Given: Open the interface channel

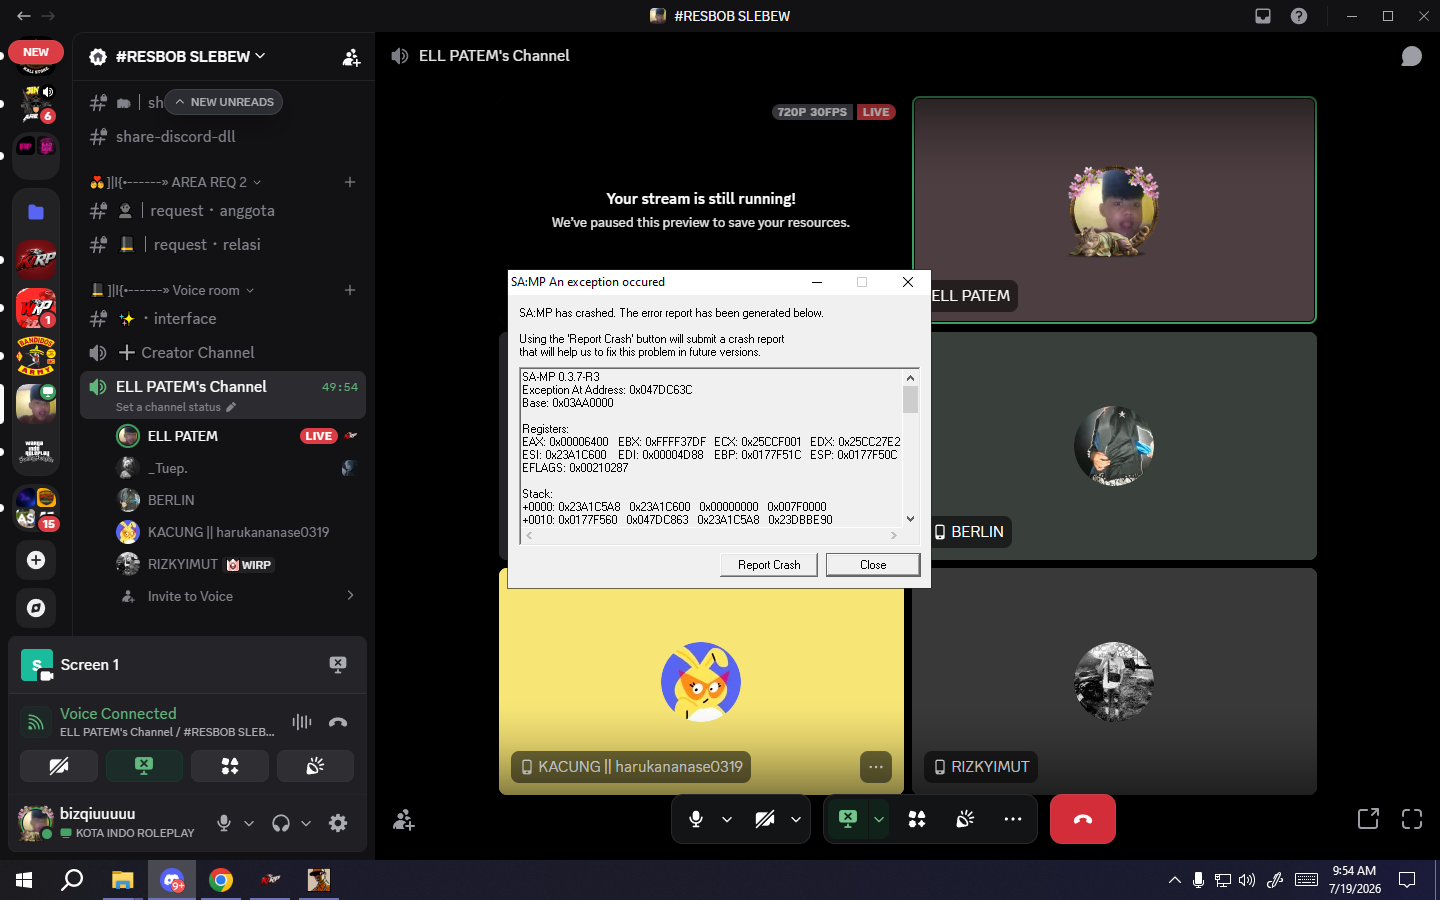Looking at the screenshot, I should pos(223,319).
